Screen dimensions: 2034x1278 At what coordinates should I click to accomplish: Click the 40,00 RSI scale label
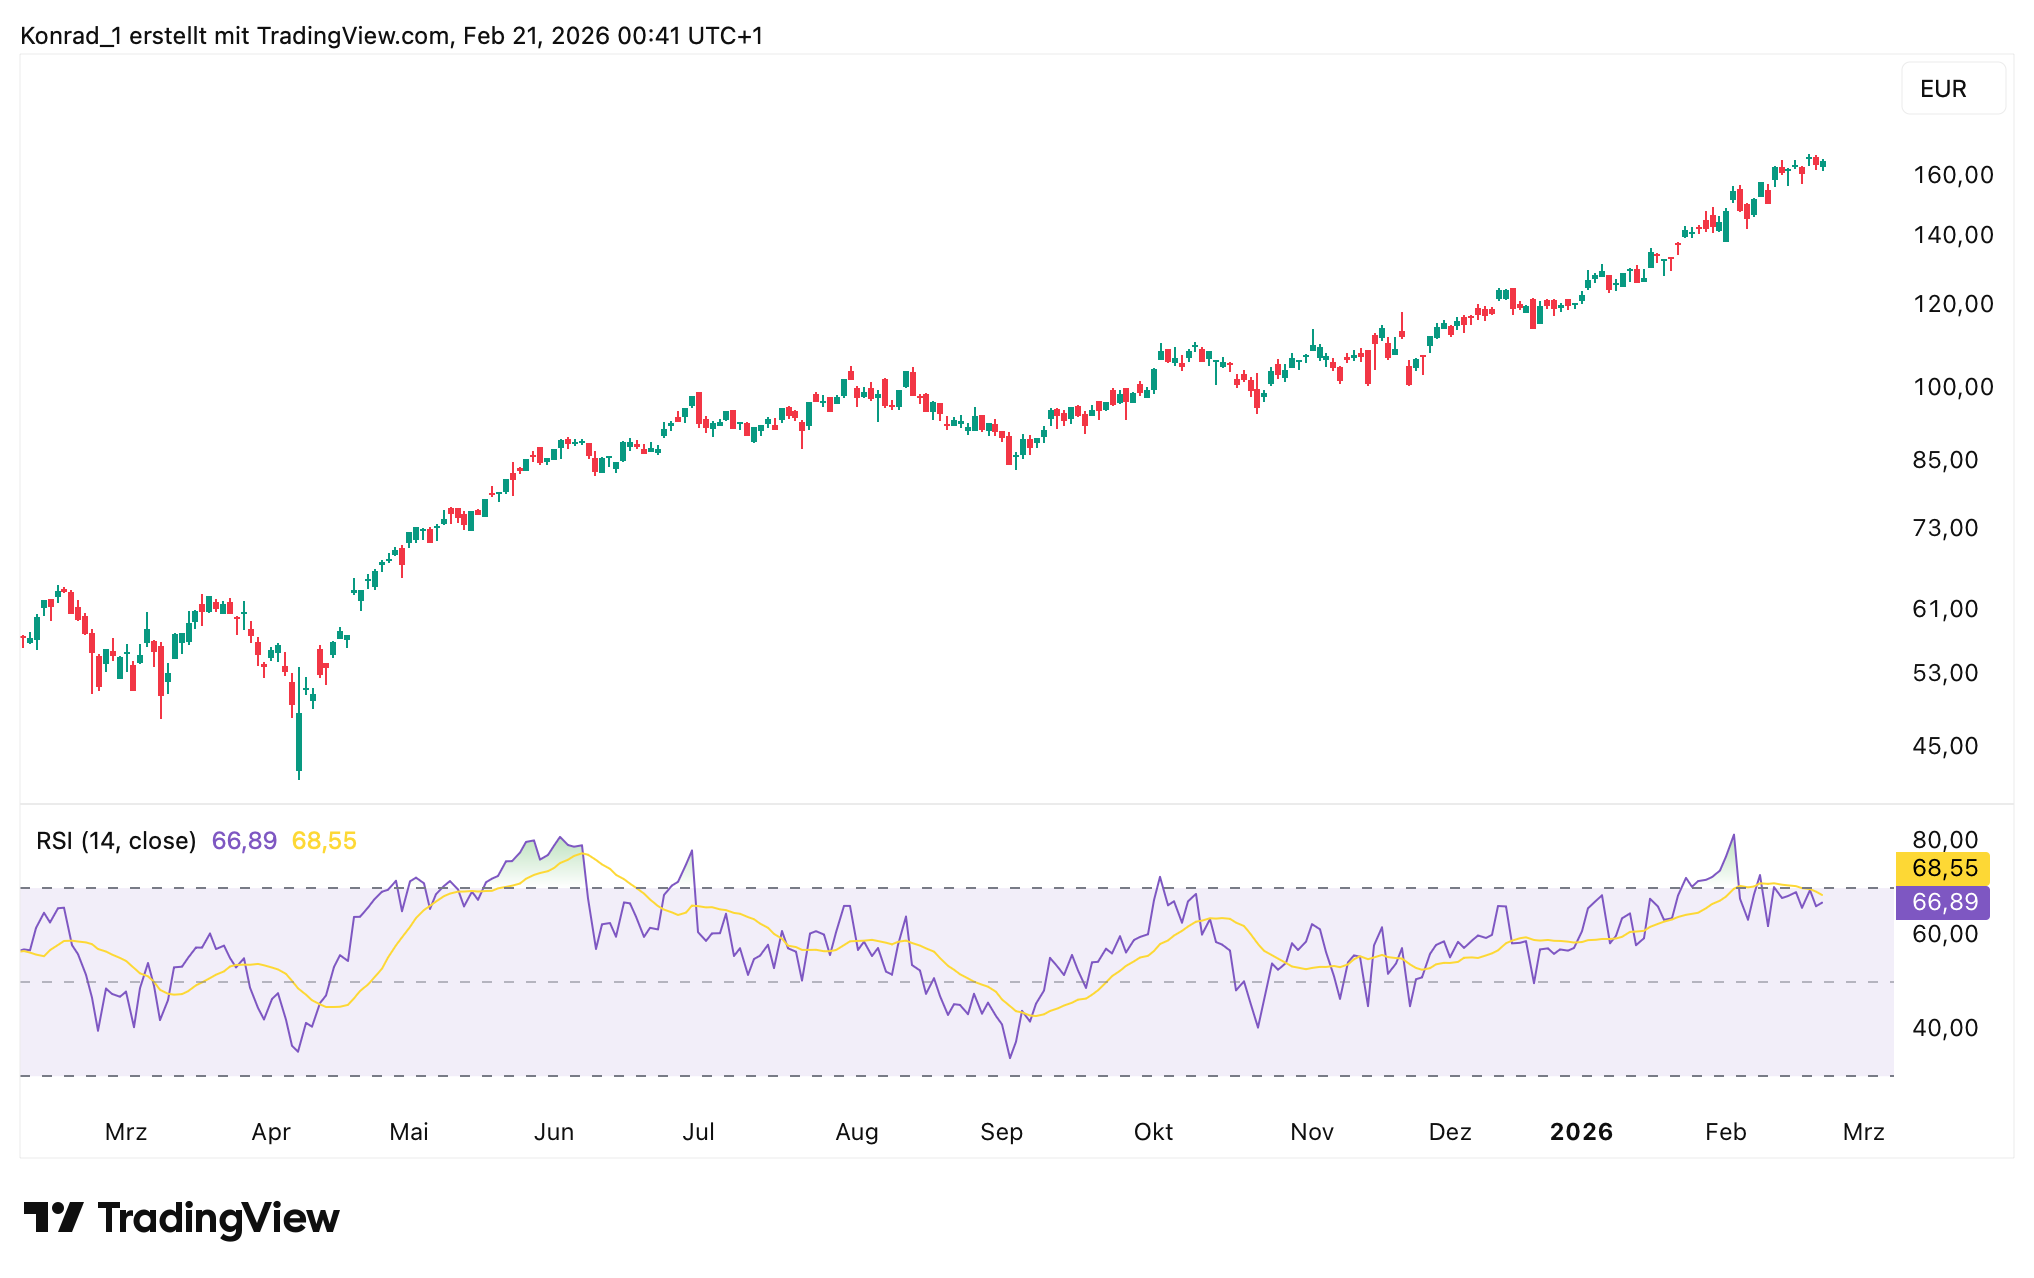coord(1945,1028)
